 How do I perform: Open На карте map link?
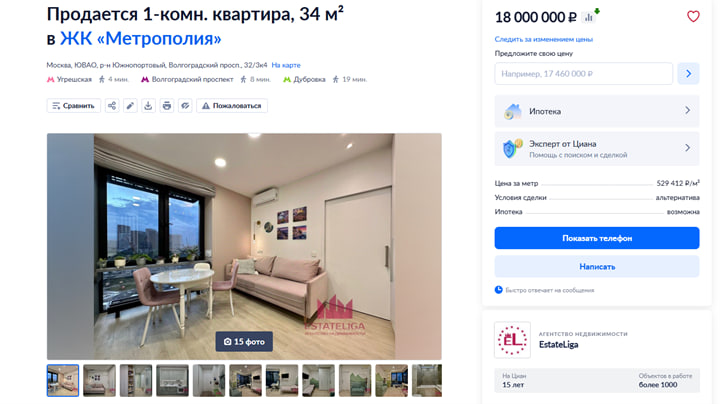click(x=286, y=65)
